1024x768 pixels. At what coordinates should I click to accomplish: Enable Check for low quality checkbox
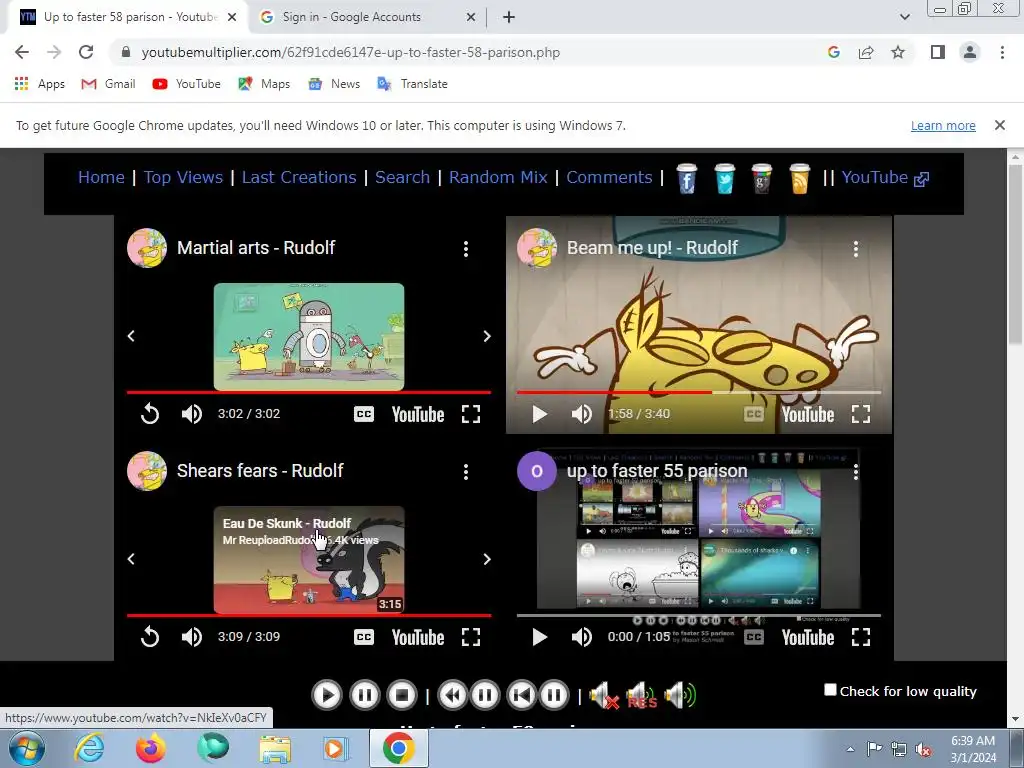(830, 690)
